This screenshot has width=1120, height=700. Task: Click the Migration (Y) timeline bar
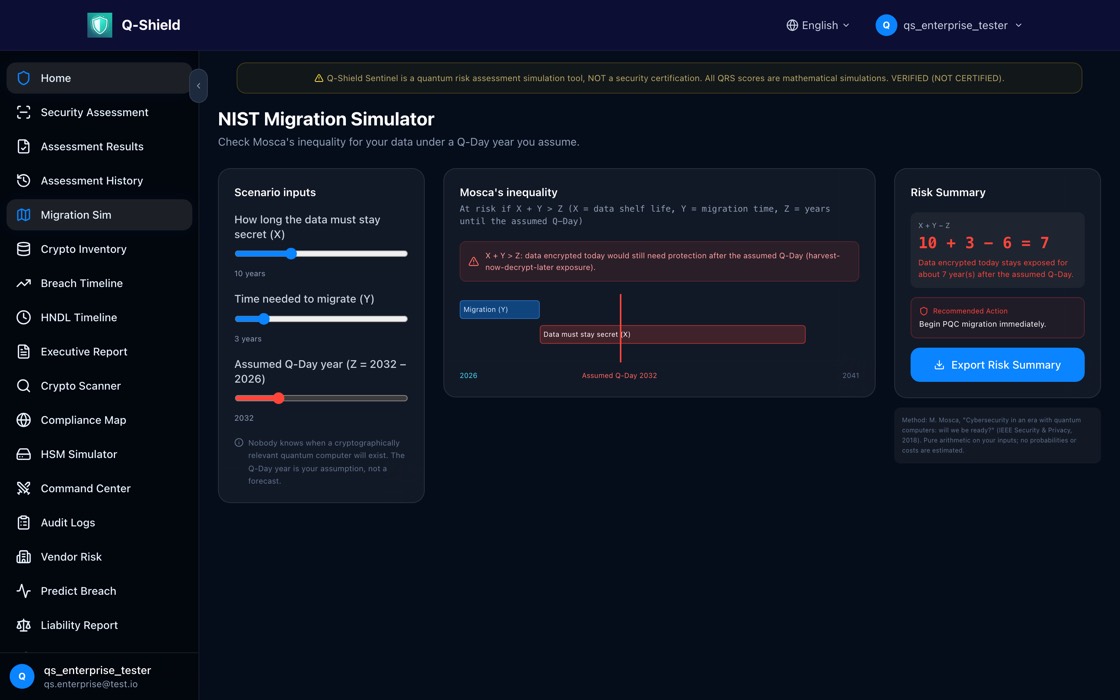[x=499, y=309]
